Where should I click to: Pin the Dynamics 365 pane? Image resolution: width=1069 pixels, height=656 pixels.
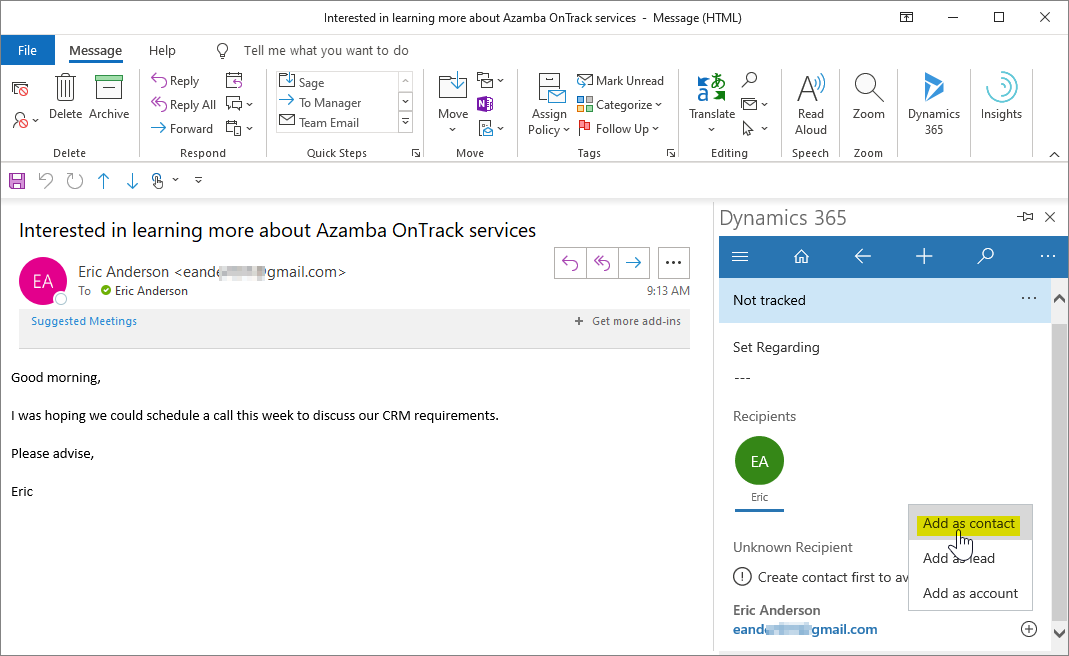coord(1025,217)
